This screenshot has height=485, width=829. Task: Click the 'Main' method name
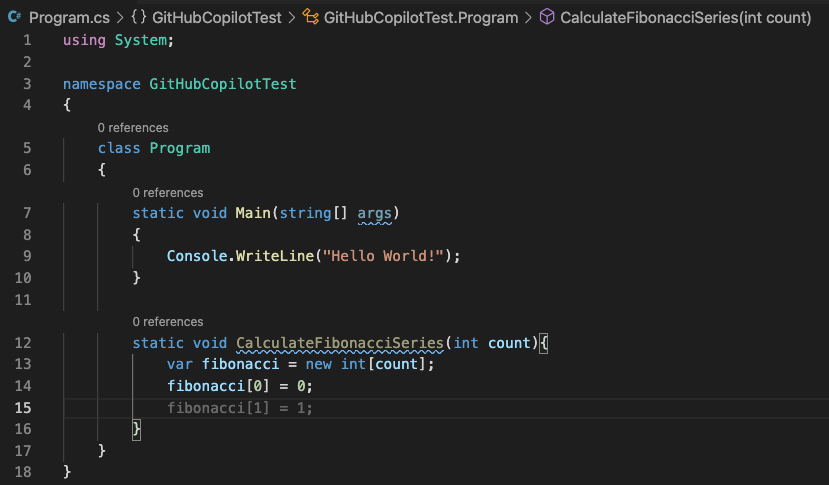click(253, 213)
